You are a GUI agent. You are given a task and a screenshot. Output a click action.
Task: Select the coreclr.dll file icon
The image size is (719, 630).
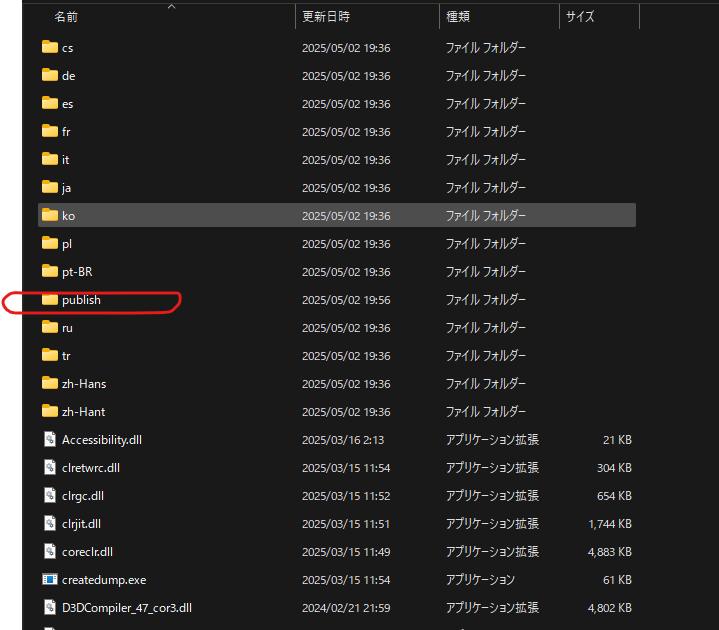(x=50, y=551)
